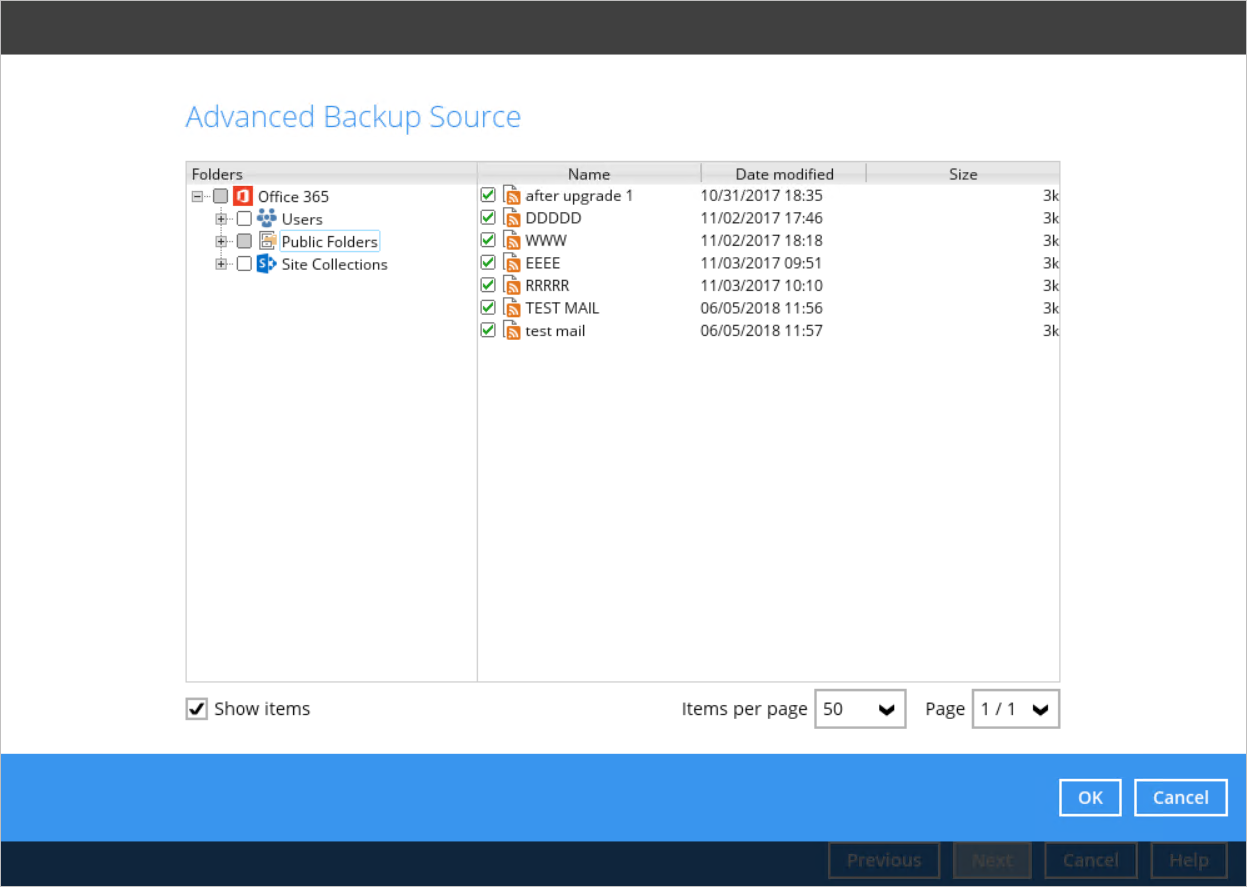Sort by the Date modified column header
The height and width of the screenshot is (887, 1247).
point(784,174)
